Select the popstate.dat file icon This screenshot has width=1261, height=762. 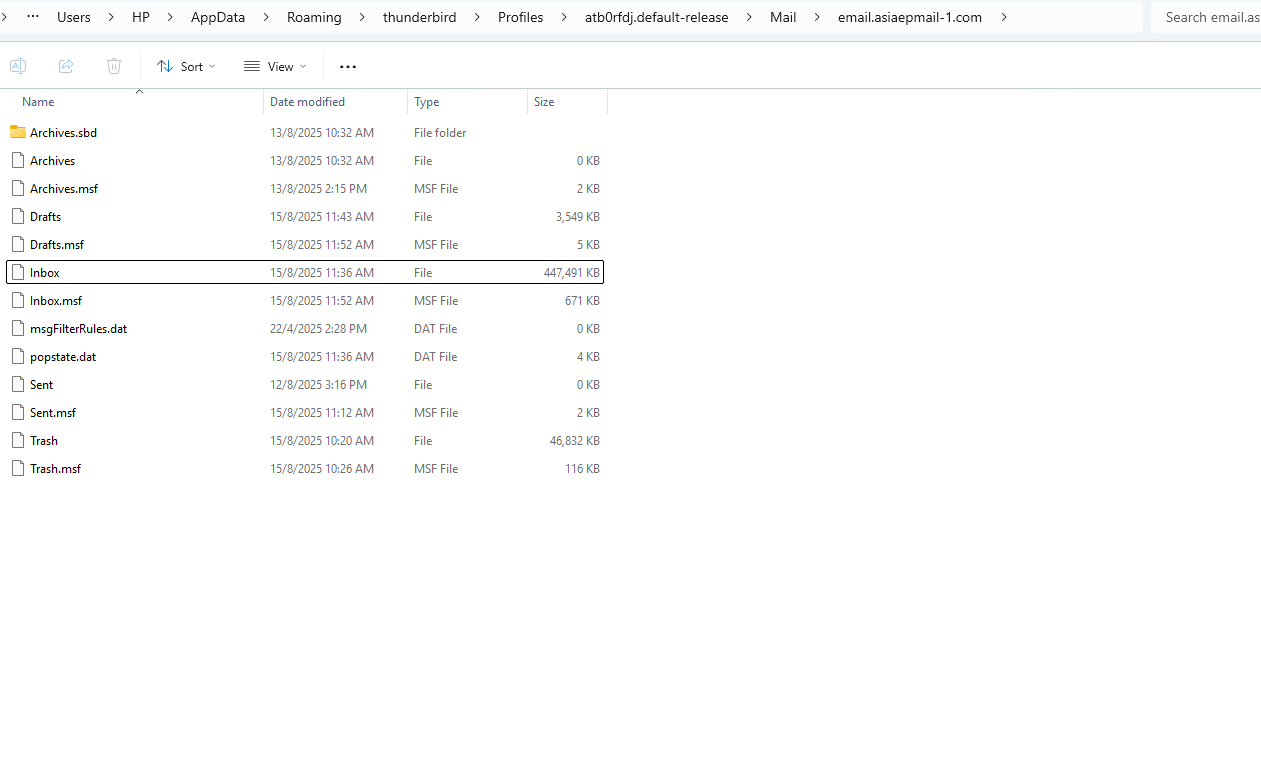pyautogui.click(x=17, y=356)
